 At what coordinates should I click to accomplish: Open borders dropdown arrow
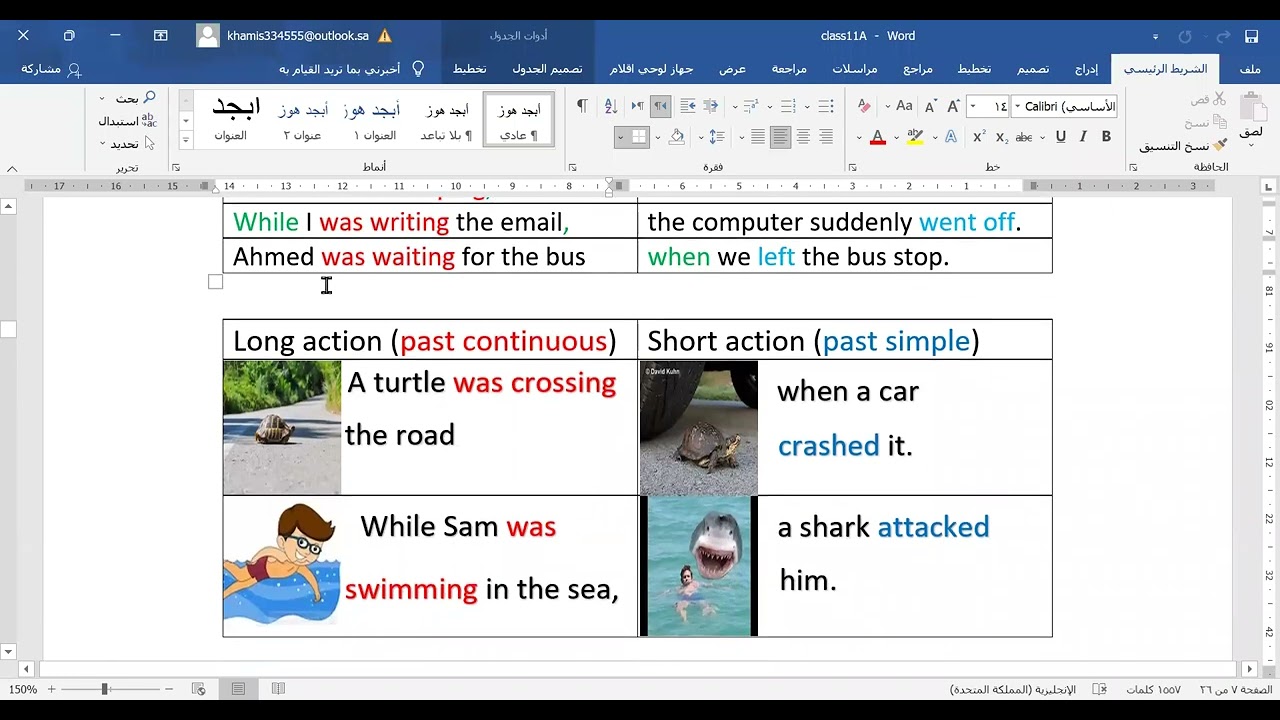pos(621,137)
